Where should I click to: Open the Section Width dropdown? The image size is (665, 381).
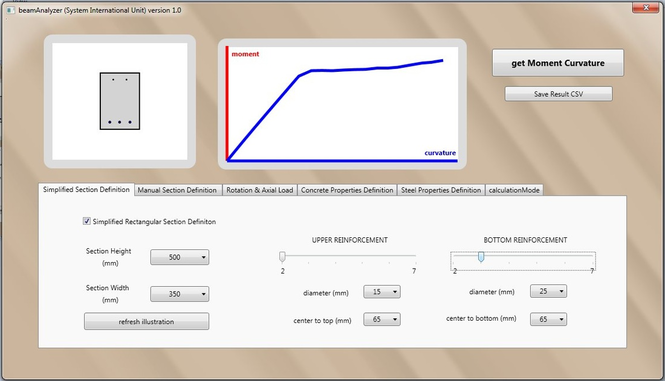click(x=179, y=294)
